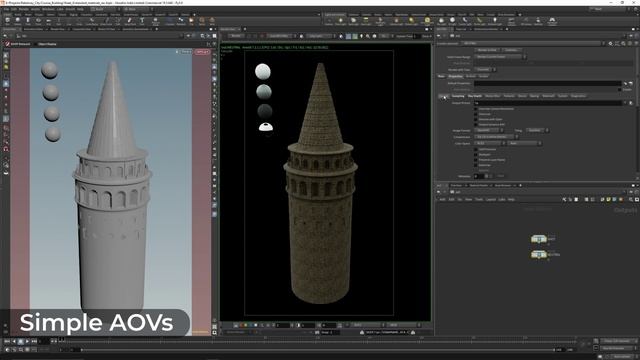The height and width of the screenshot is (360, 640).
Task: Open the Render menu
Action: pyautogui.click(x=24, y=9)
